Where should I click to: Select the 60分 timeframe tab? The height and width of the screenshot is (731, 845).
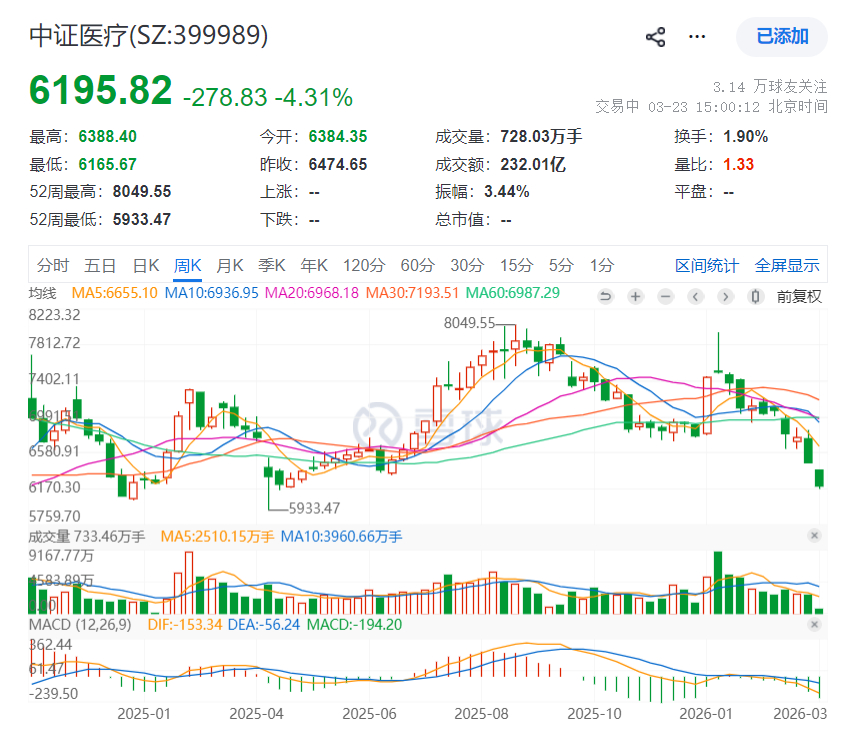(x=418, y=265)
